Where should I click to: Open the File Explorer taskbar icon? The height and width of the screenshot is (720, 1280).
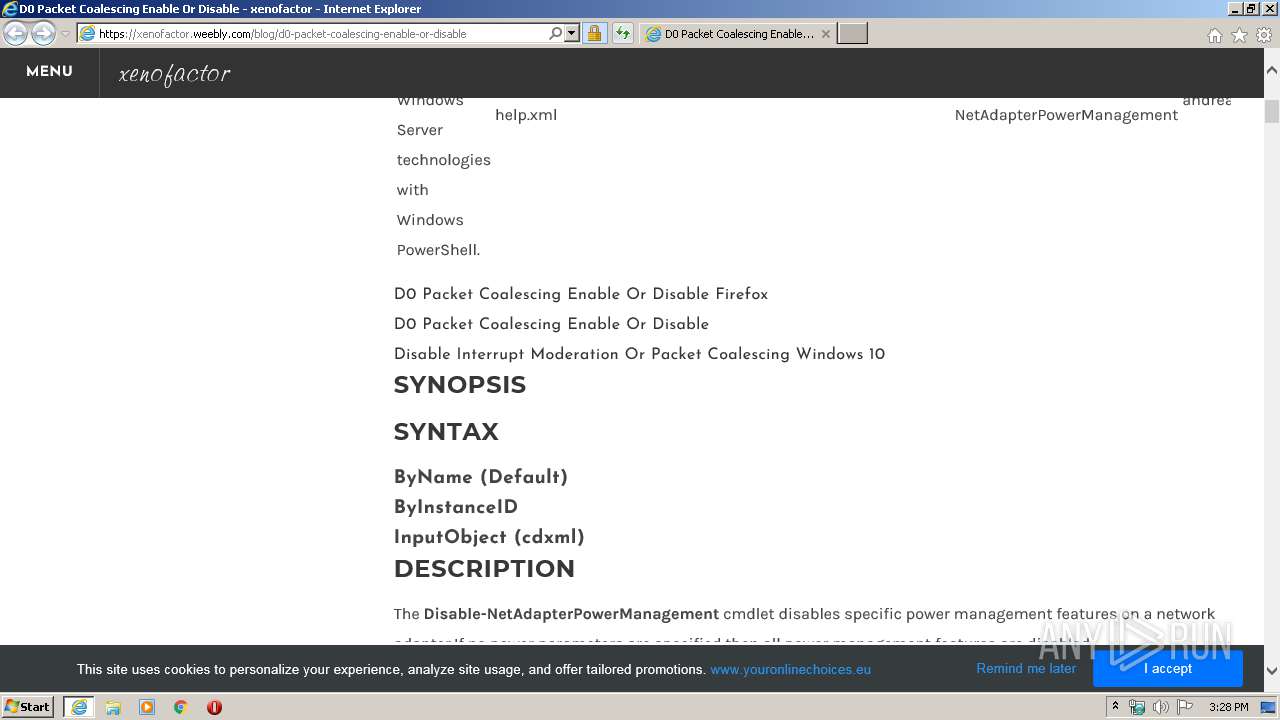click(113, 707)
